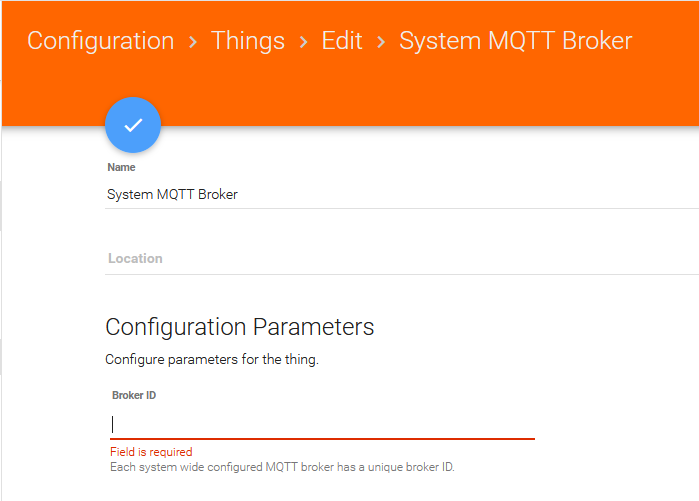Select the Configuration Parameters heading
The height and width of the screenshot is (501, 699).
(x=240, y=327)
